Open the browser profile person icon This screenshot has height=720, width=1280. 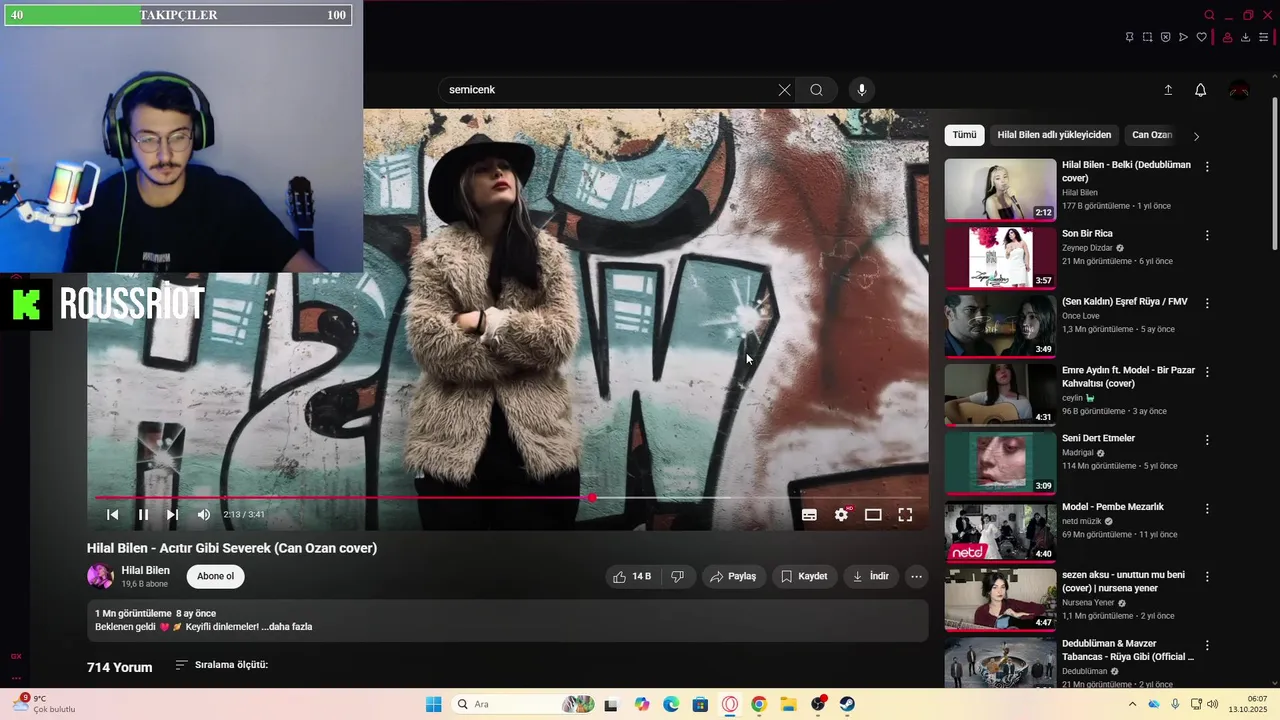coord(1227,37)
